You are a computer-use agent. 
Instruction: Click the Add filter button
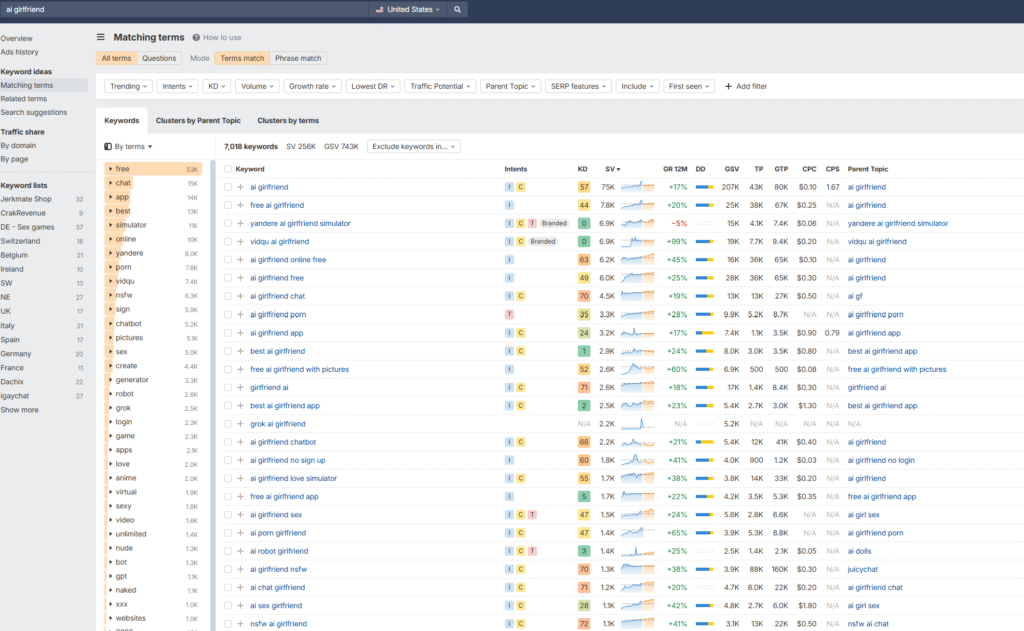point(746,86)
